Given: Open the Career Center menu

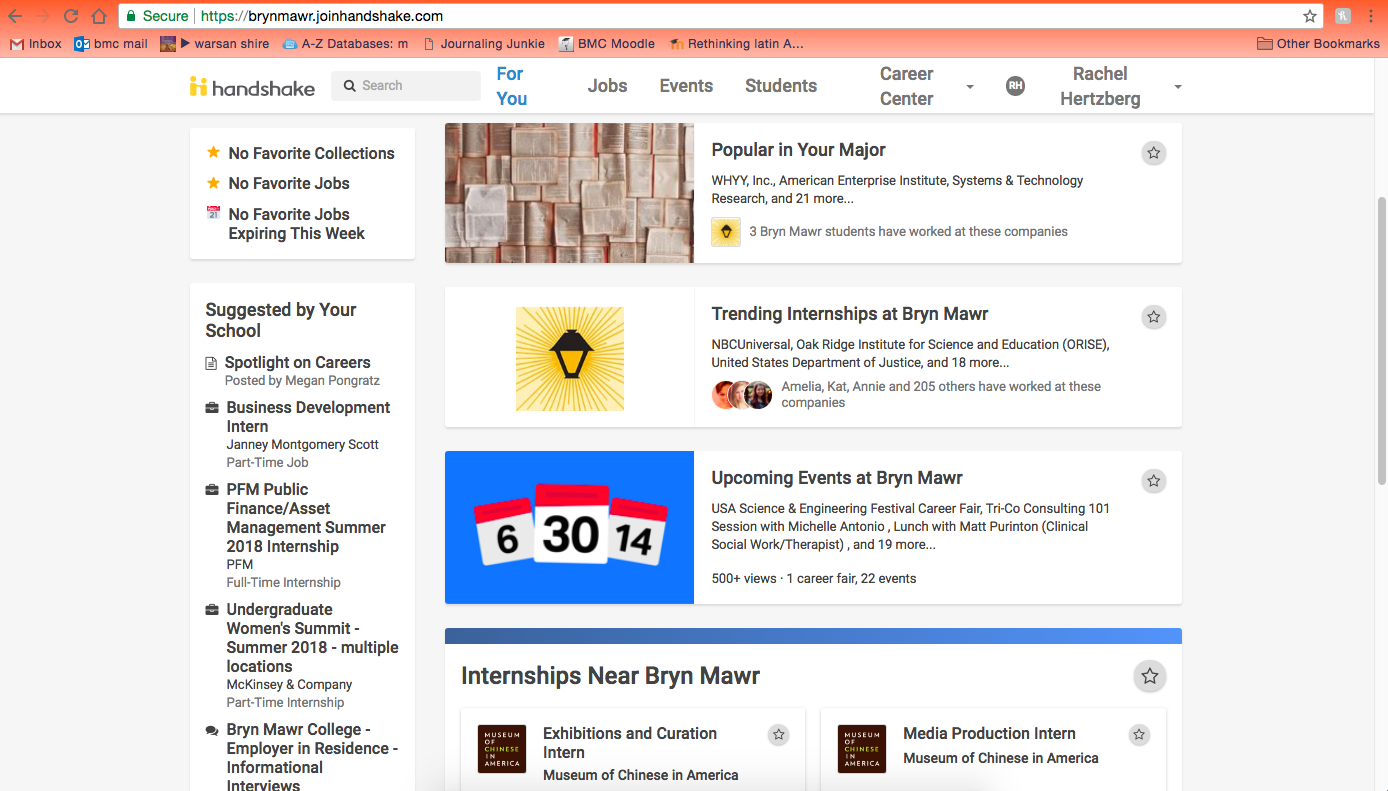Looking at the screenshot, I should [907, 86].
